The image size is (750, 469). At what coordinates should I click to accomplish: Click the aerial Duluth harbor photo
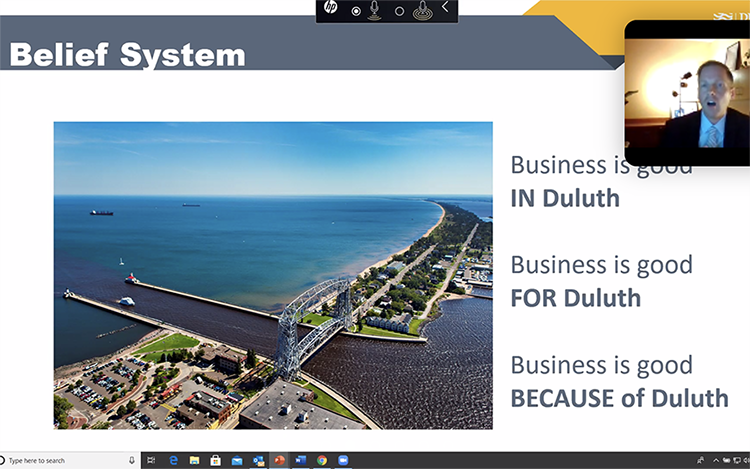(273, 275)
